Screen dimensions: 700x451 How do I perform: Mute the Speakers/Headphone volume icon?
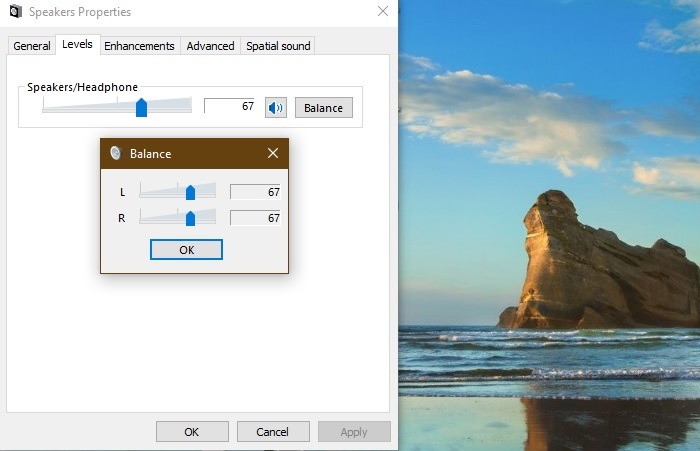(275, 108)
